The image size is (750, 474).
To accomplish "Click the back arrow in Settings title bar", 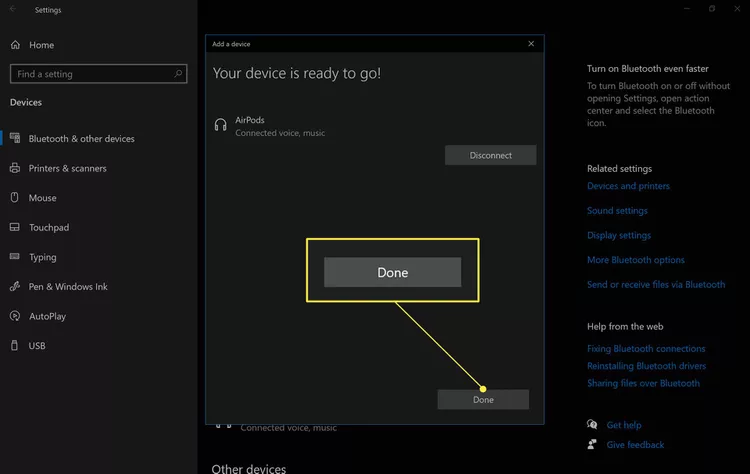I will point(13,9).
